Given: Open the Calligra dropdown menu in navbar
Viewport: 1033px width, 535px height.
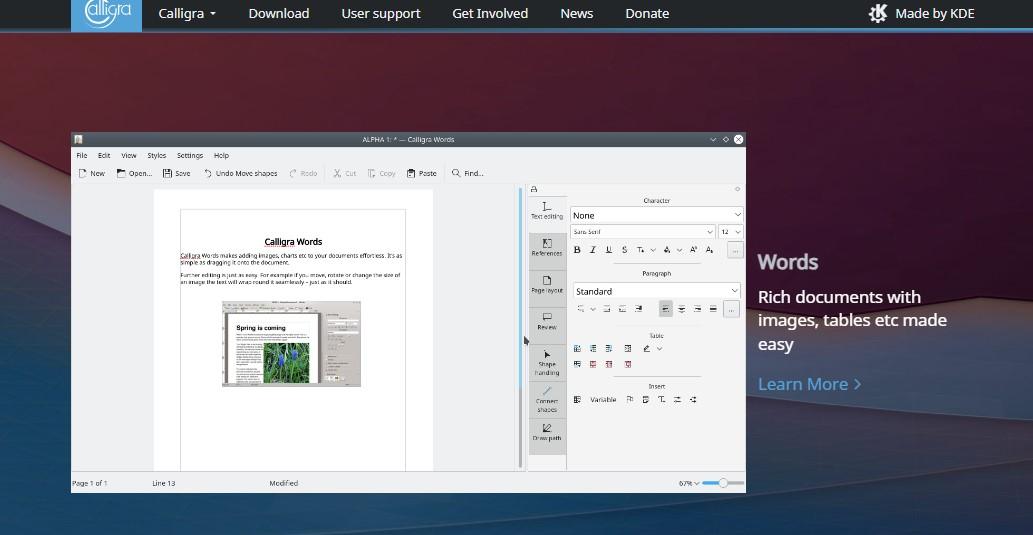Looking at the screenshot, I should pyautogui.click(x=187, y=13).
